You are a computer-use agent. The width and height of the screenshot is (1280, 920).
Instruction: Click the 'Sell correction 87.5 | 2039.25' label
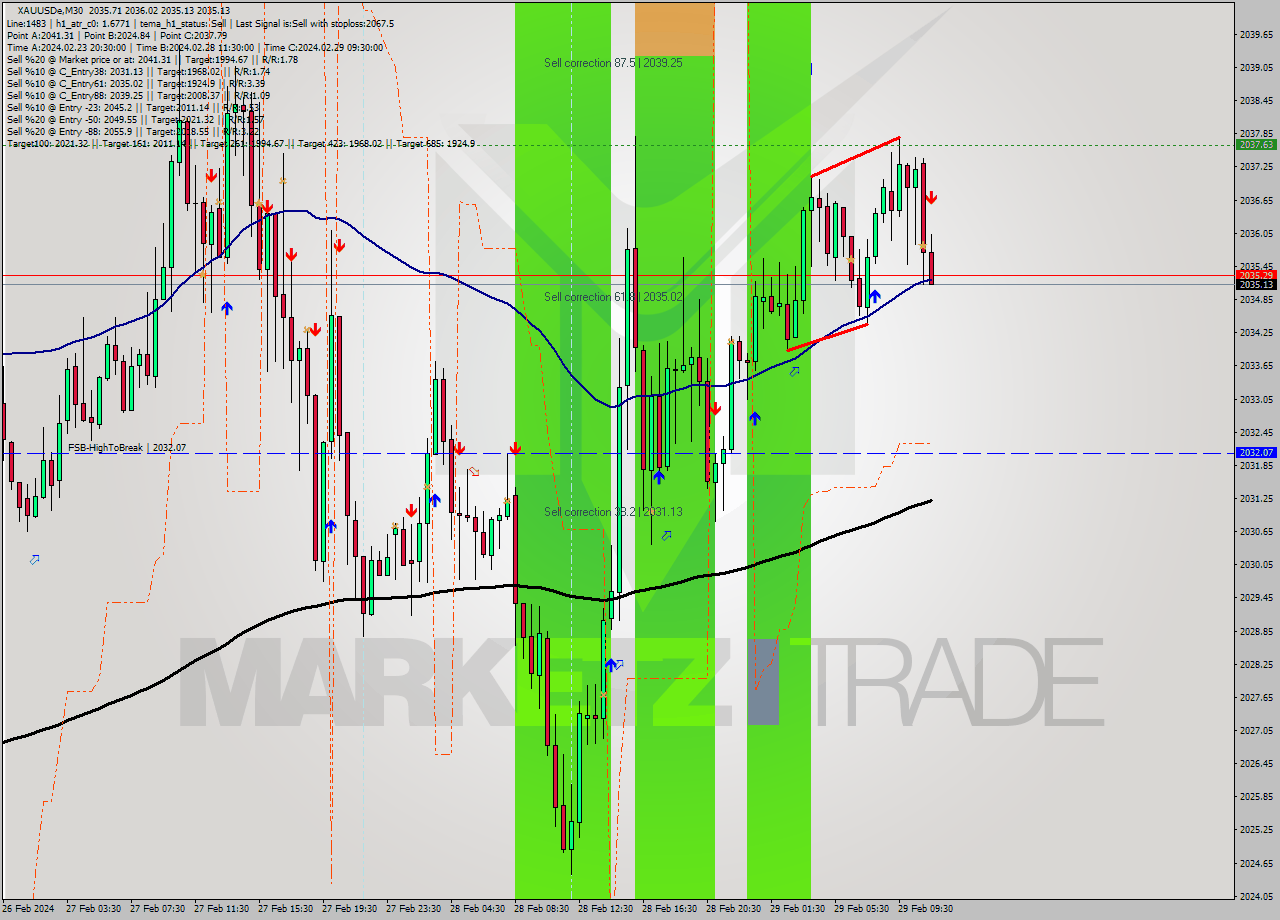point(613,63)
